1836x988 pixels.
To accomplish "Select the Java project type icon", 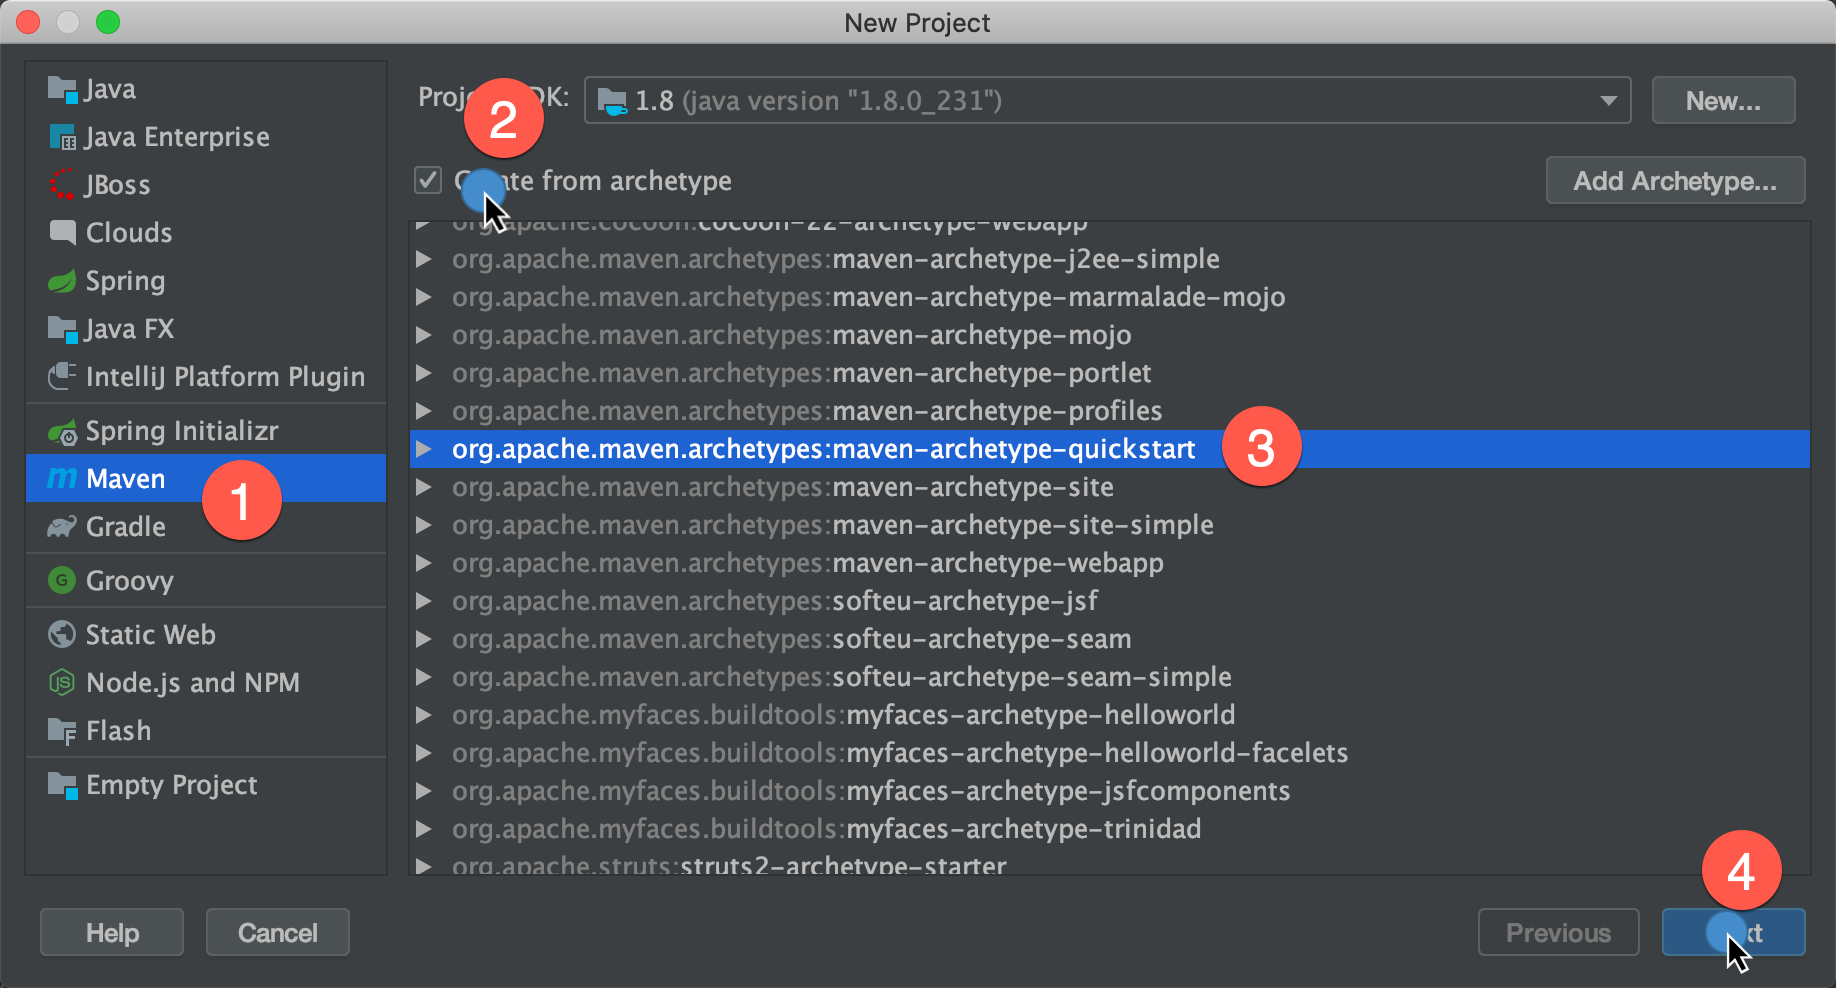I will [x=62, y=89].
